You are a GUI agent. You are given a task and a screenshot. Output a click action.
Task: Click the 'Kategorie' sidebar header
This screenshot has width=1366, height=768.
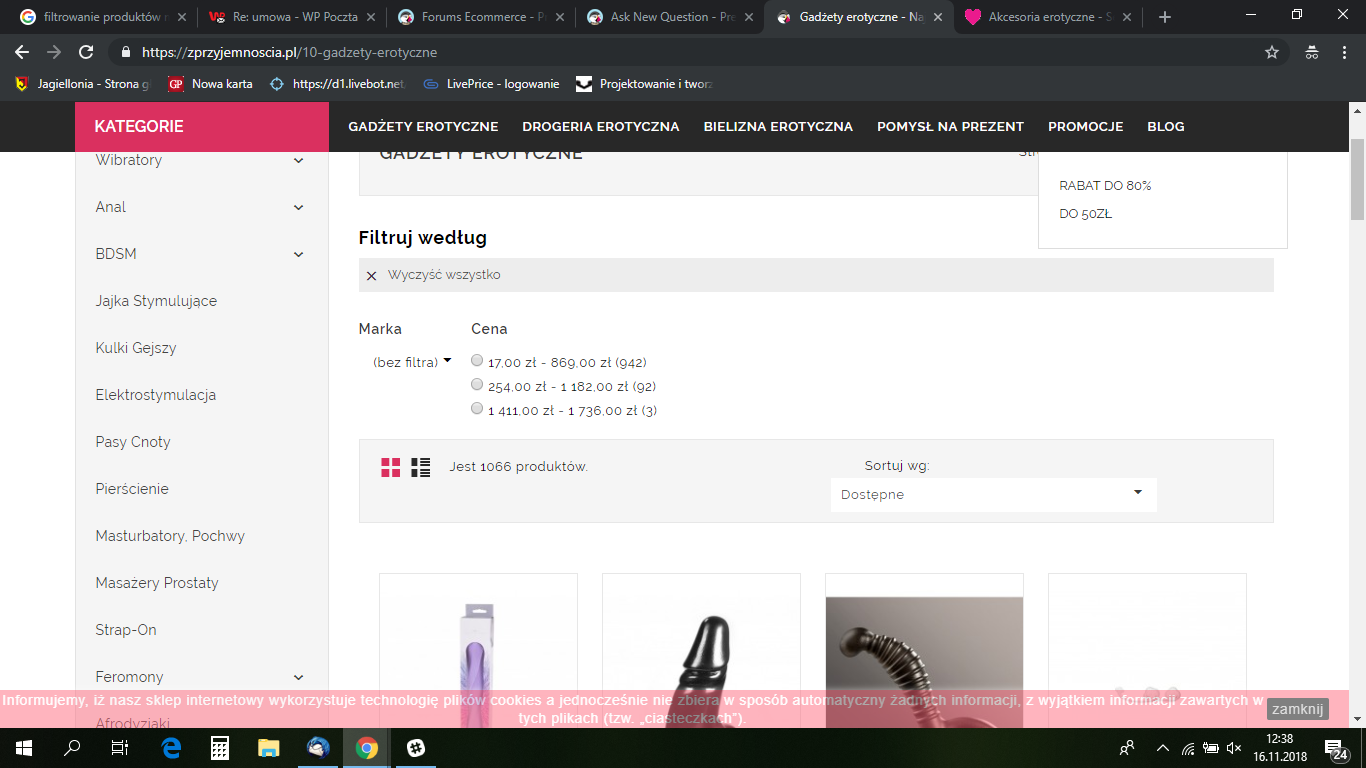202,127
